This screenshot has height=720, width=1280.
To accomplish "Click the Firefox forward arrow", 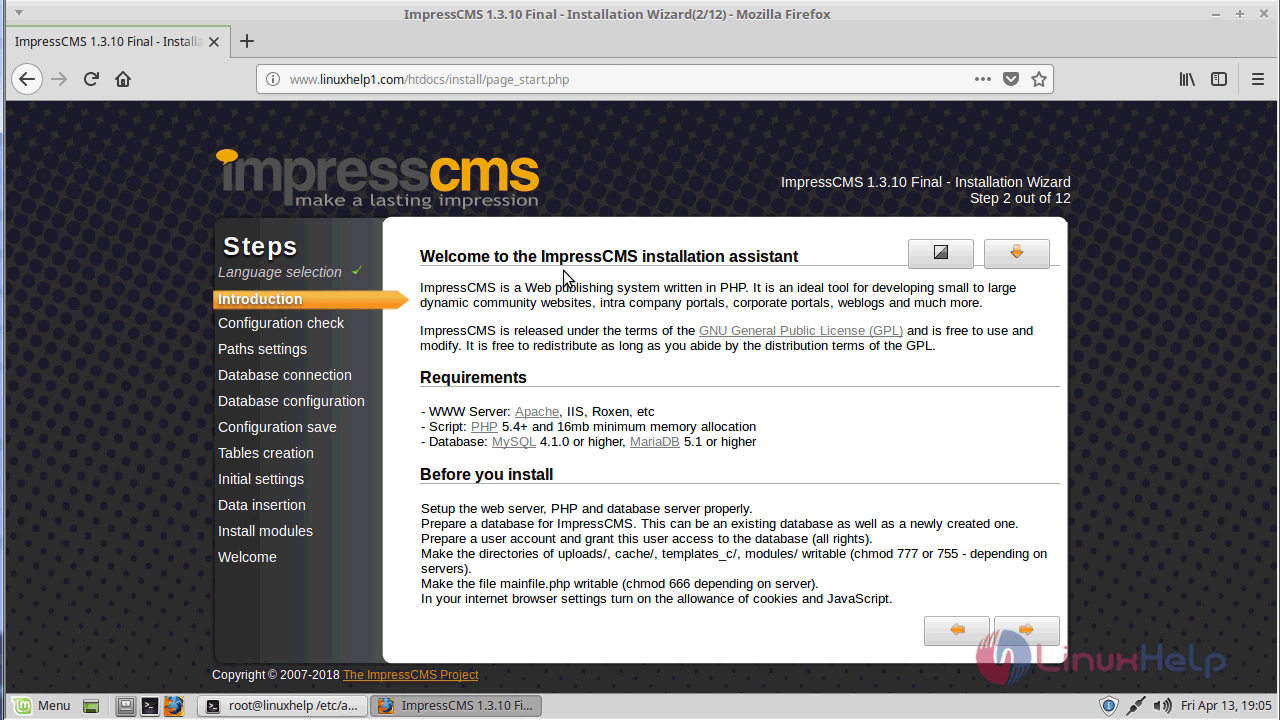I will tap(59, 79).
